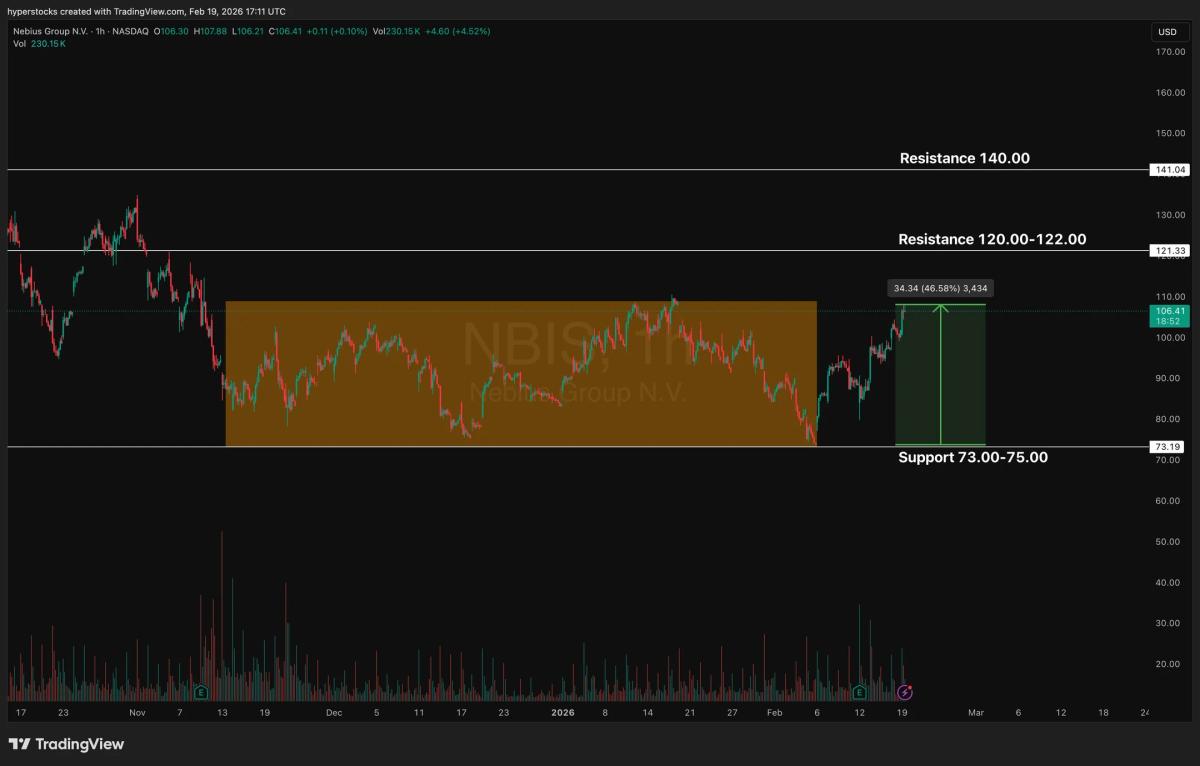Select the Nebius Group N.V. symbol title
Image resolution: width=1200 pixels, height=766 pixels.
tap(50, 31)
